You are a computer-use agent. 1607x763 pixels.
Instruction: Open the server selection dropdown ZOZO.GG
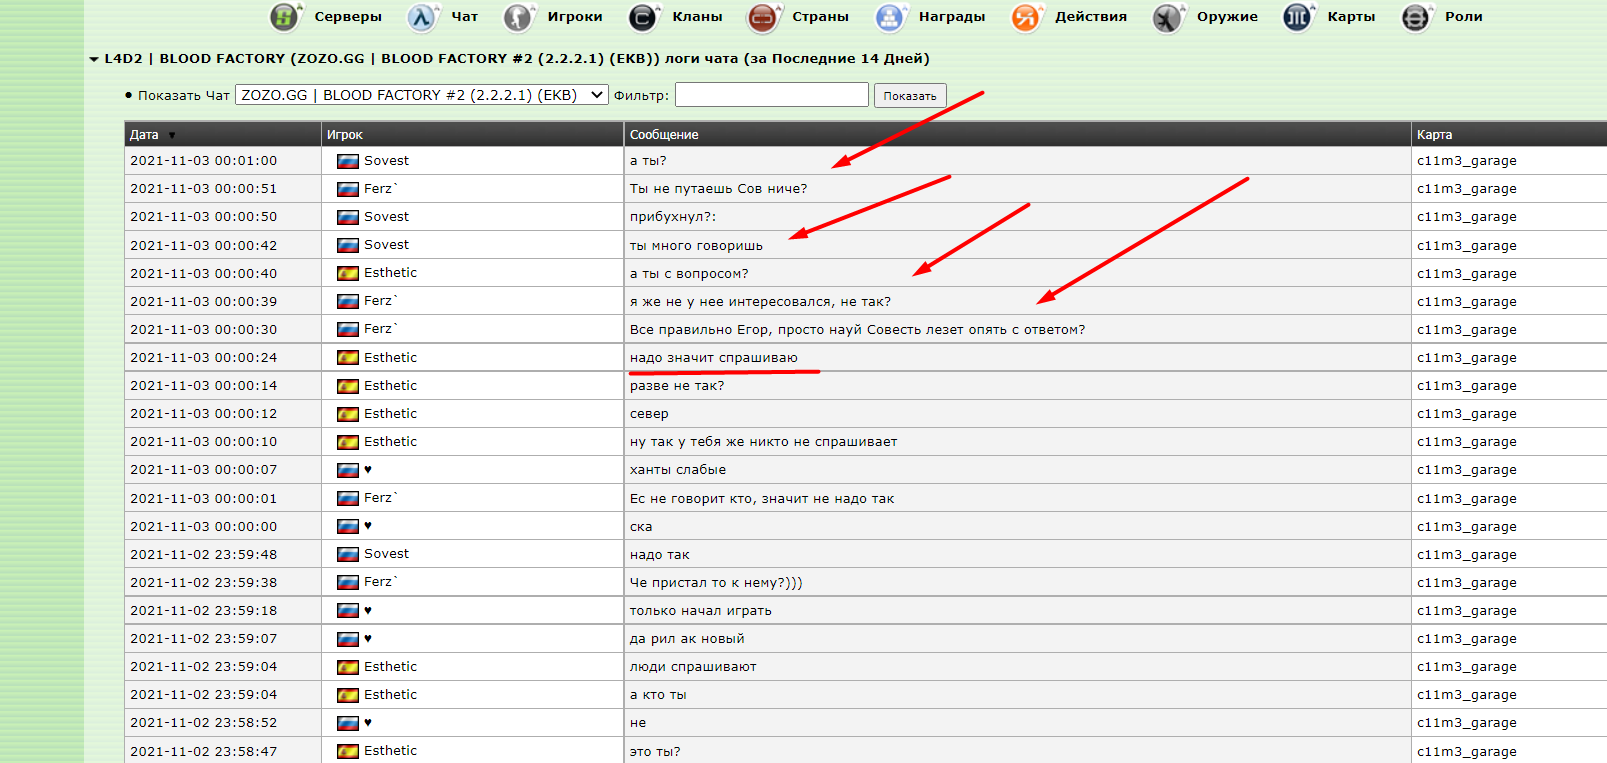coord(421,95)
